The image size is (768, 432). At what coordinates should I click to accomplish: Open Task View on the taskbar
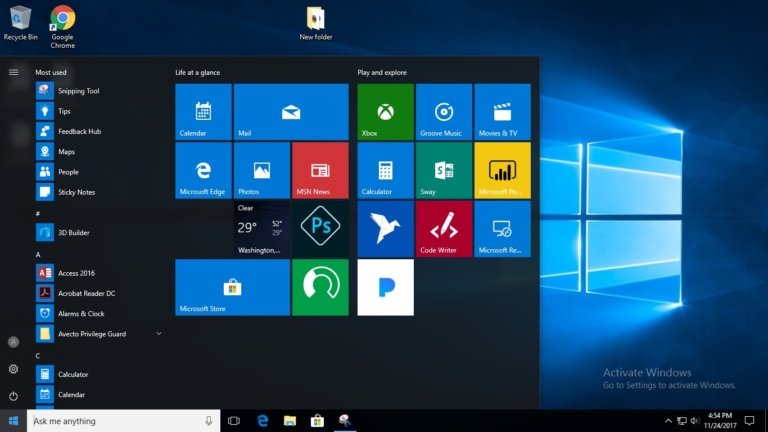point(234,421)
